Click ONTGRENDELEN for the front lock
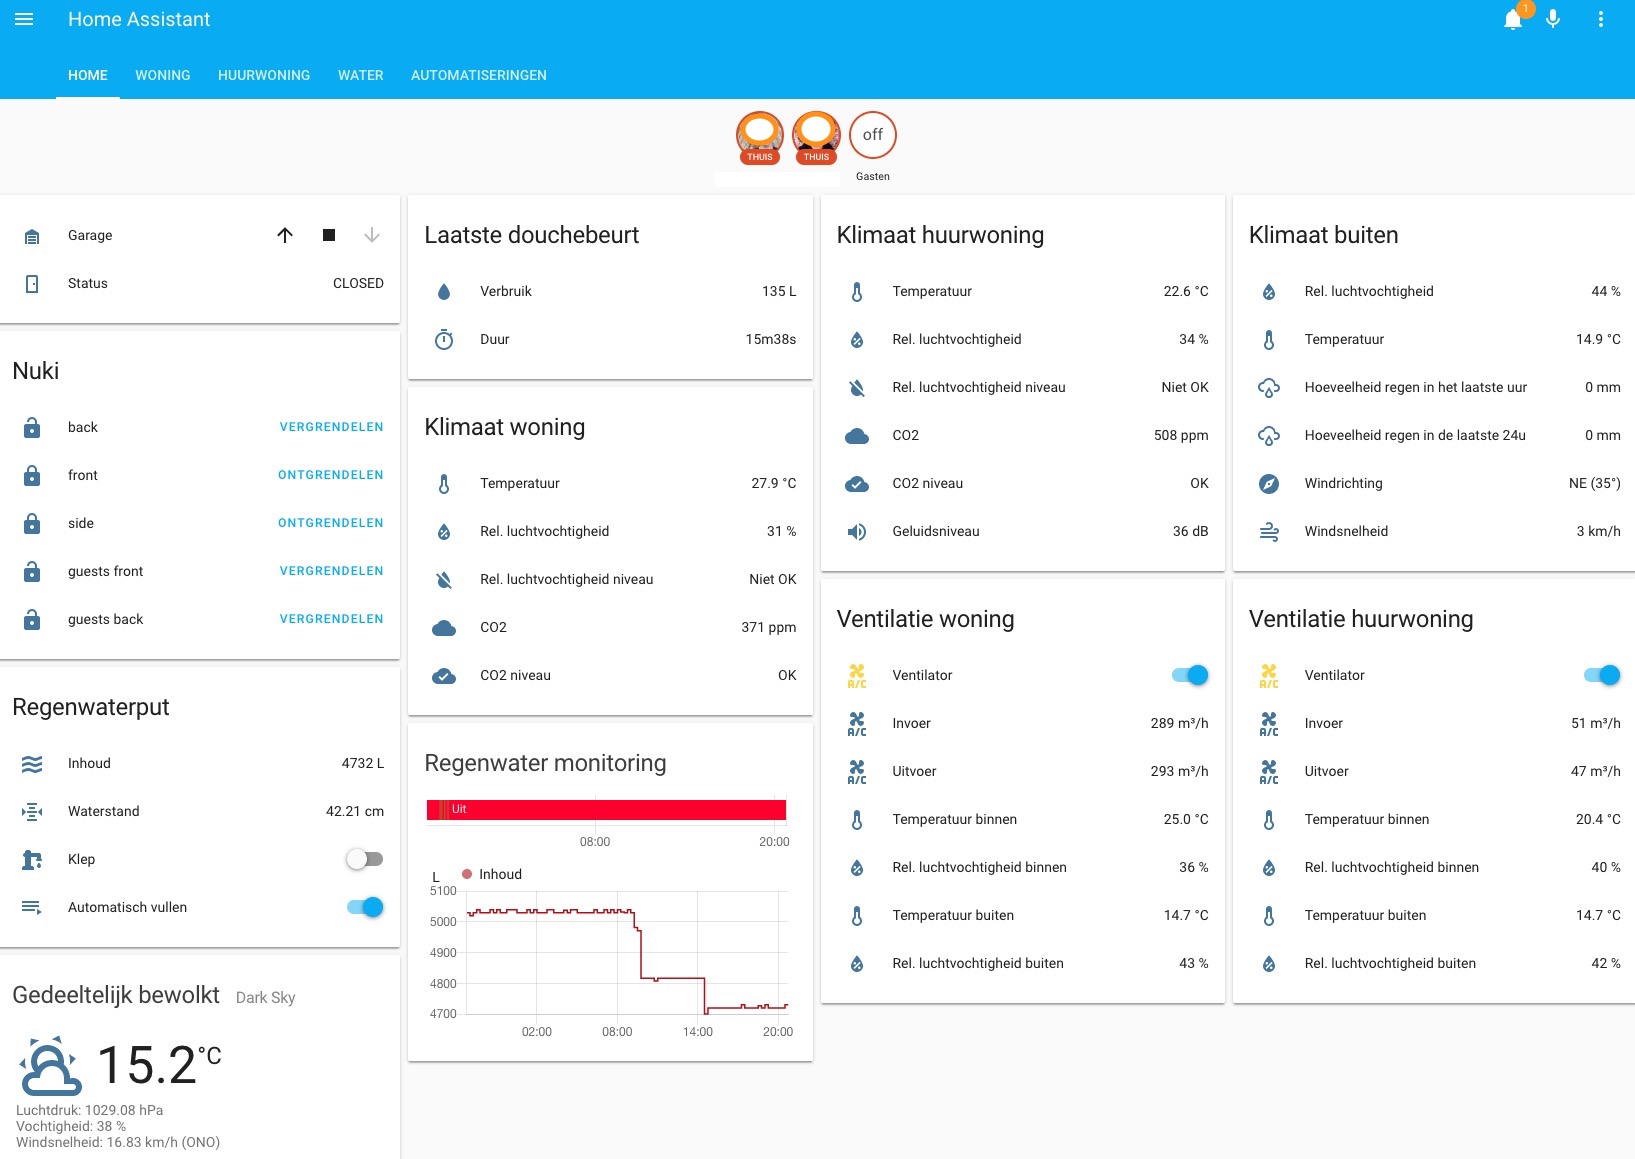Image resolution: width=1635 pixels, height=1159 pixels. click(330, 475)
